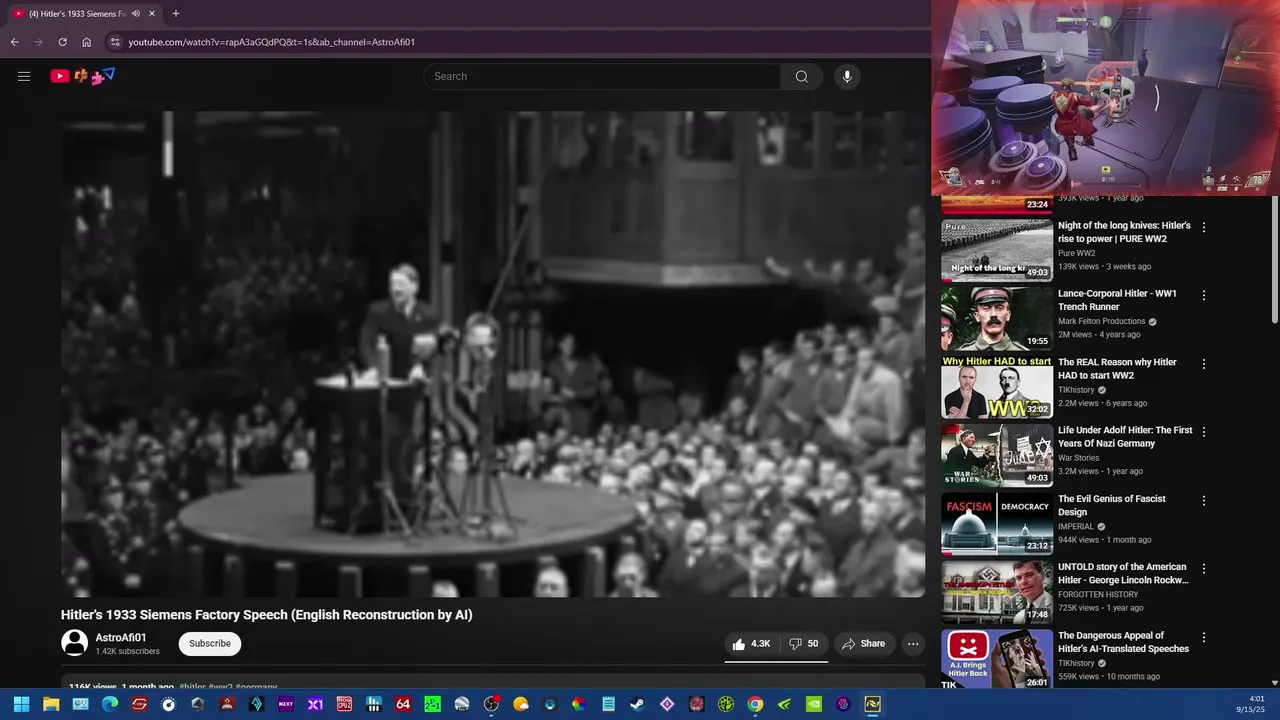Viewport: 1280px width, 720px height.
Task: Open Life Under Adolf Hitler video thumbnail
Action: pos(996,456)
